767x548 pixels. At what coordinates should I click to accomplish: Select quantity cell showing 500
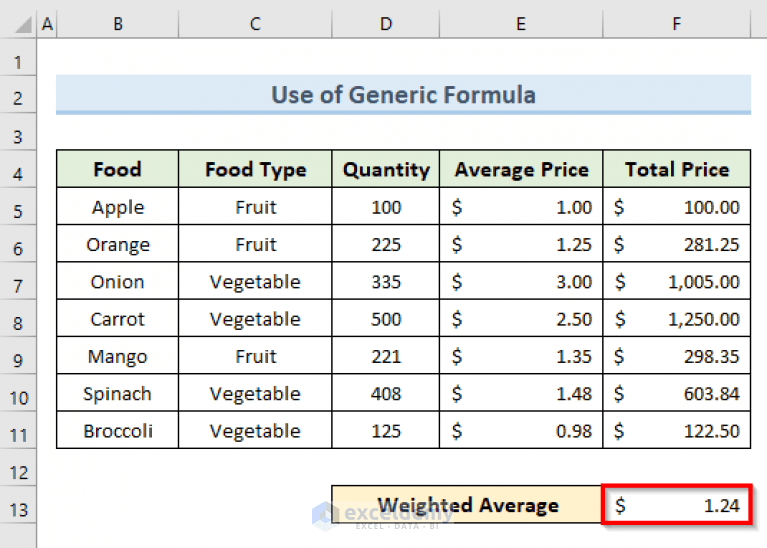(x=386, y=319)
